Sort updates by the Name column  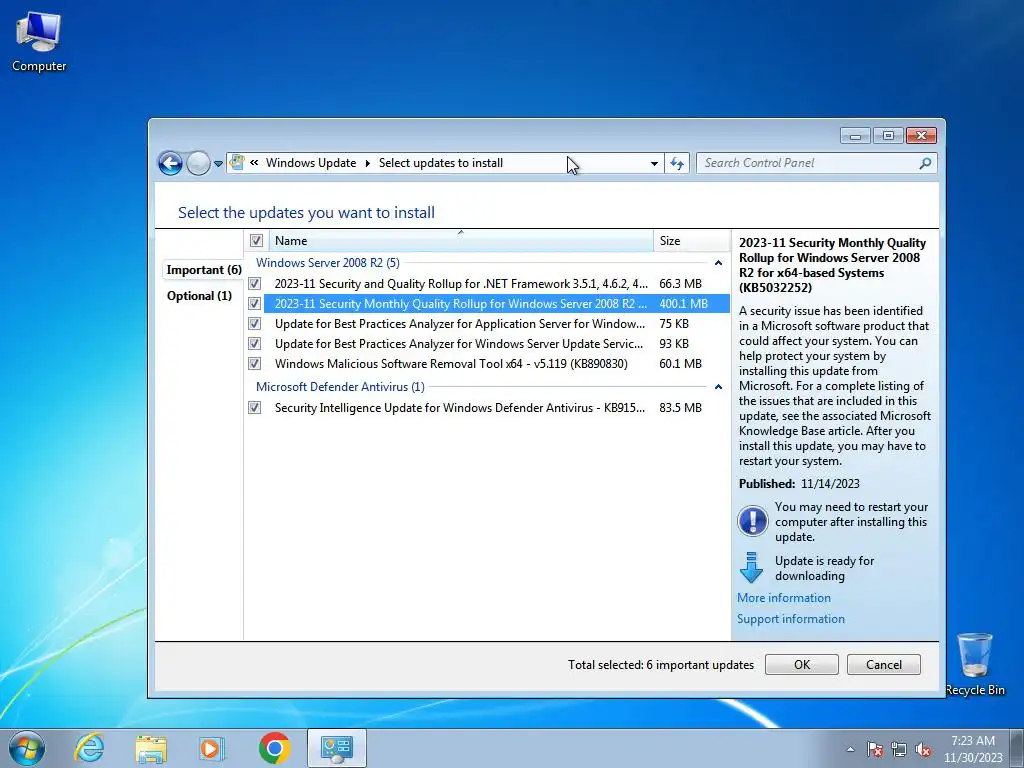click(460, 240)
